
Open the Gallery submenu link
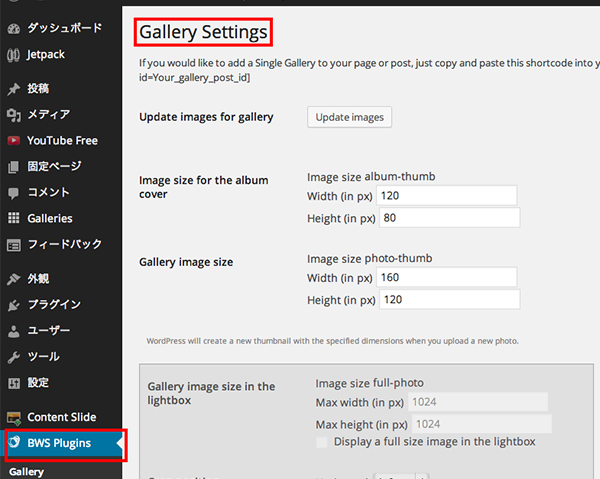26,470
